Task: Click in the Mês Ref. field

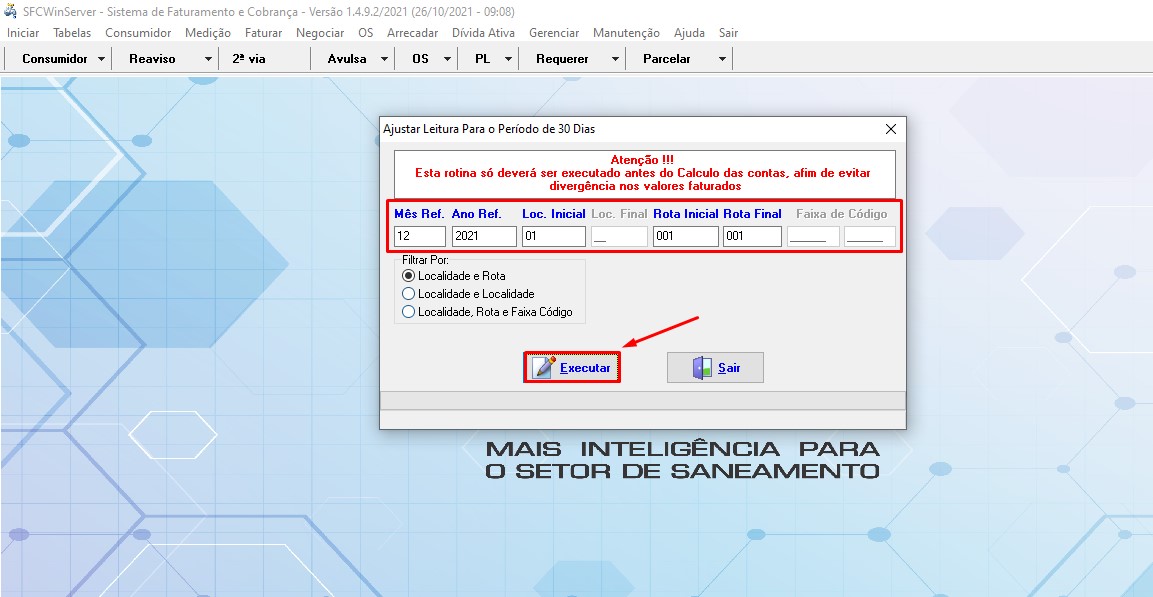Action: coord(419,237)
